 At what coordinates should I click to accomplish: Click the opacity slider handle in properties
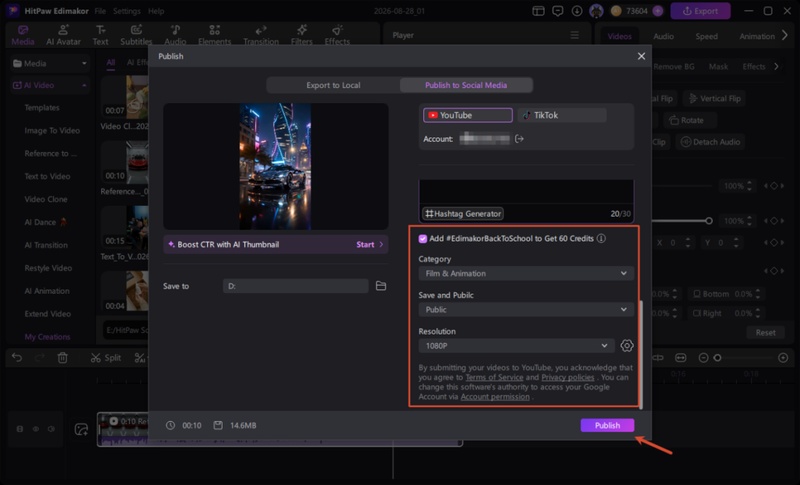709,221
